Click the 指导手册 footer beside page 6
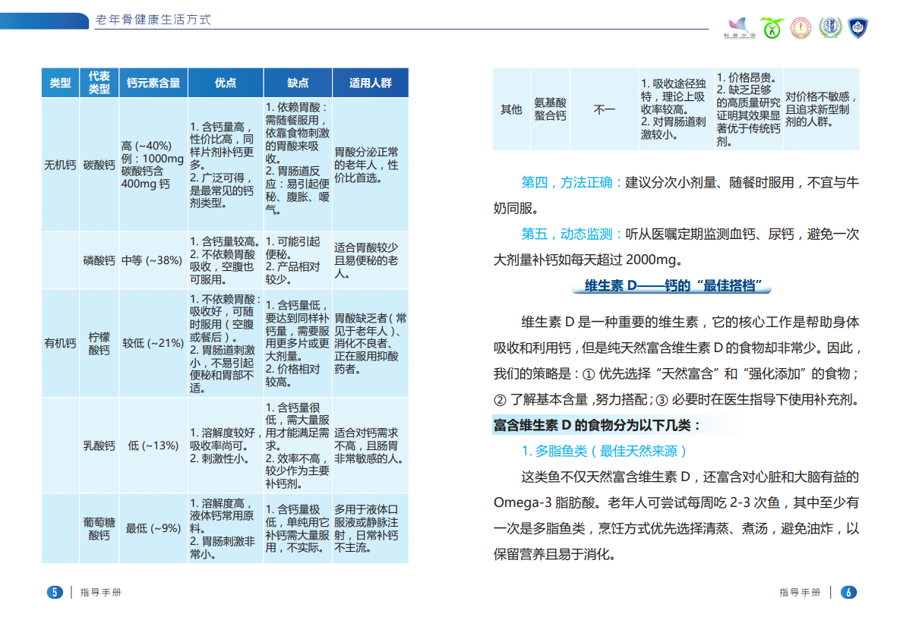This screenshot has width=900, height=617. (x=800, y=592)
